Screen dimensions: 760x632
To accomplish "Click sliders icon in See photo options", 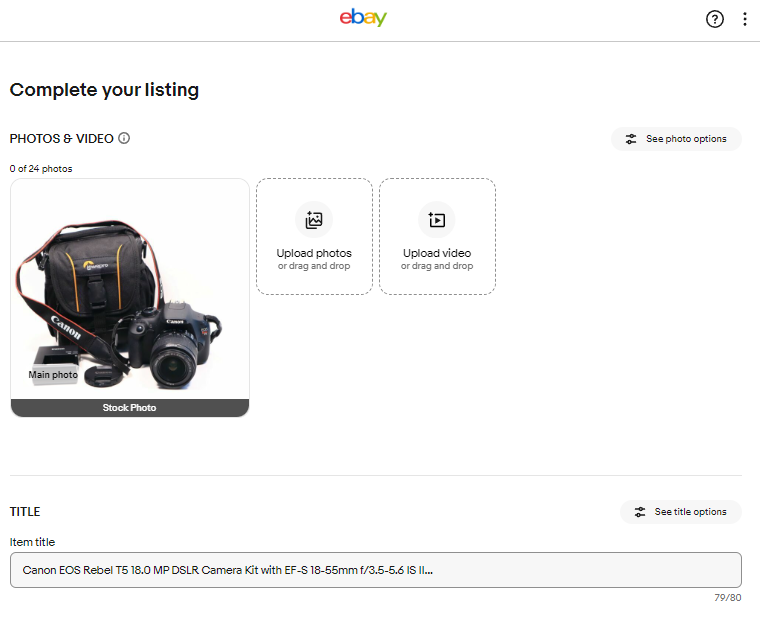I will tap(631, 139).
